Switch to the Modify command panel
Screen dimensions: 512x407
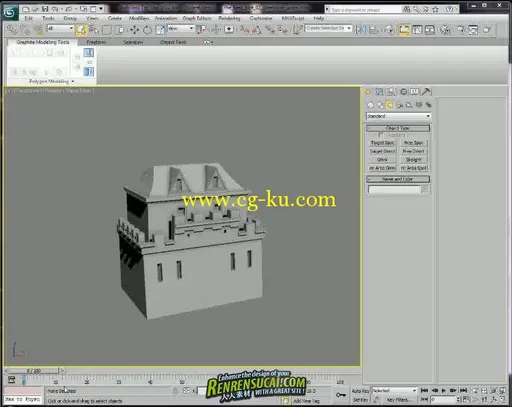point(380,92)
